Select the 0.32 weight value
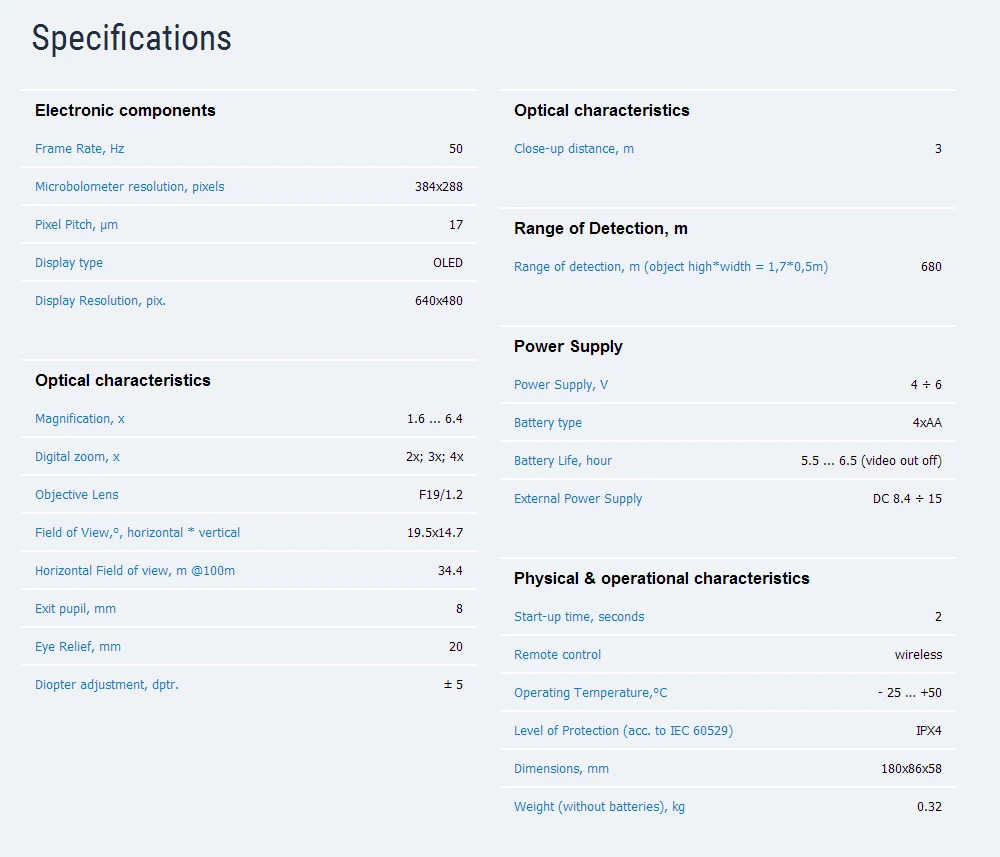The width and height of the screenshot is (1000, 857). pyautogui.click(x=929, y=807)
